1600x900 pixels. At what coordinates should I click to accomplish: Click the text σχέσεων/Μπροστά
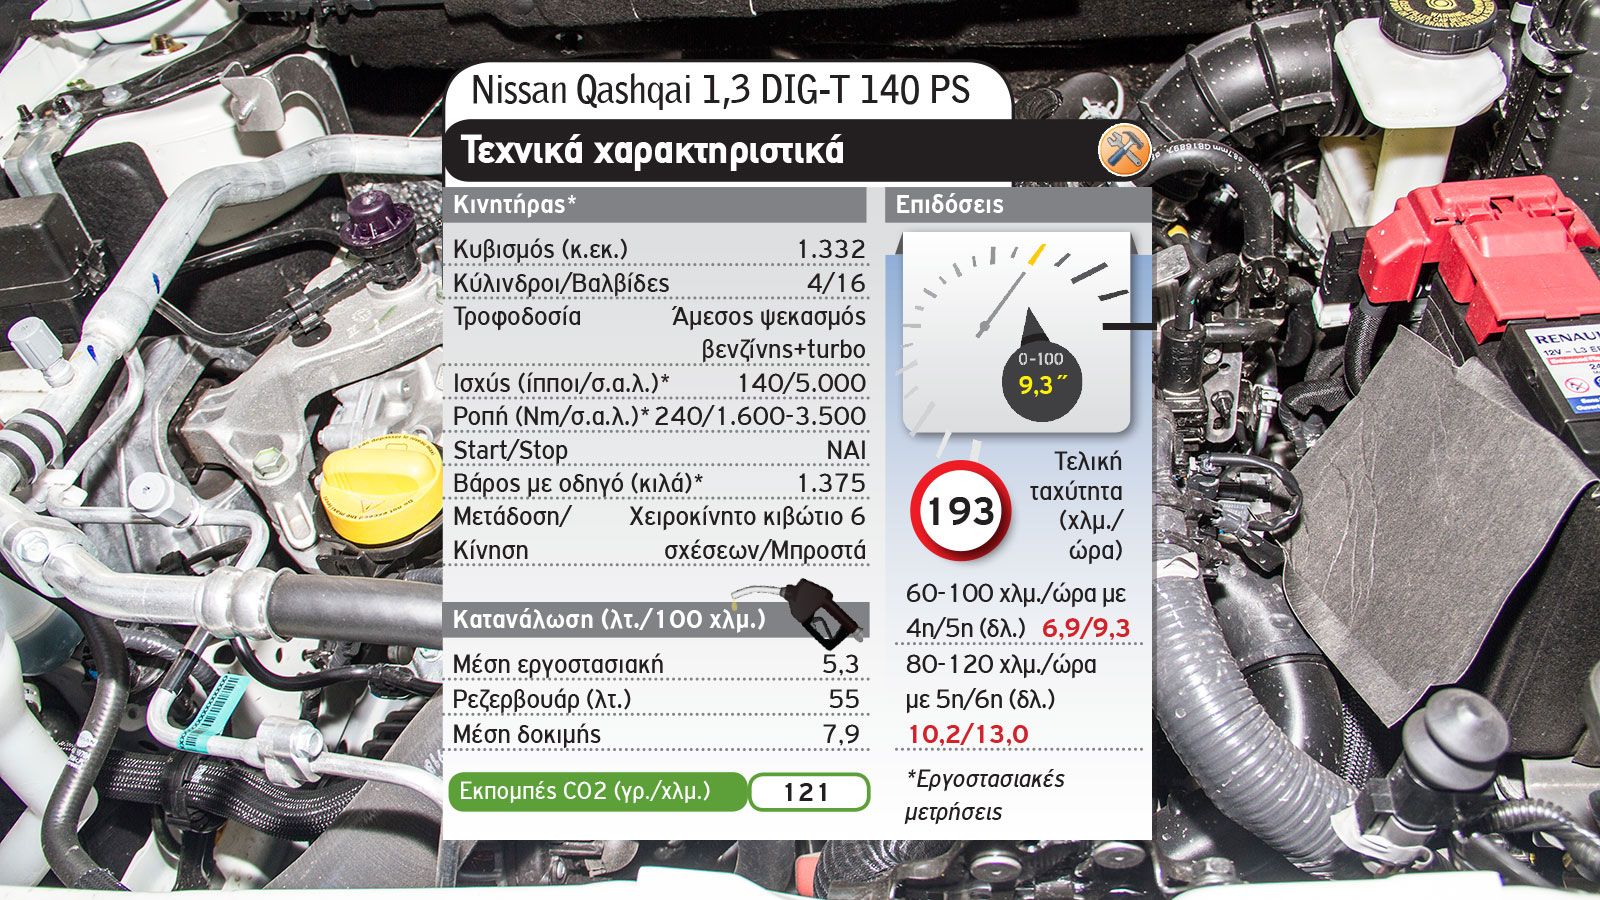[x=765, y=551]
